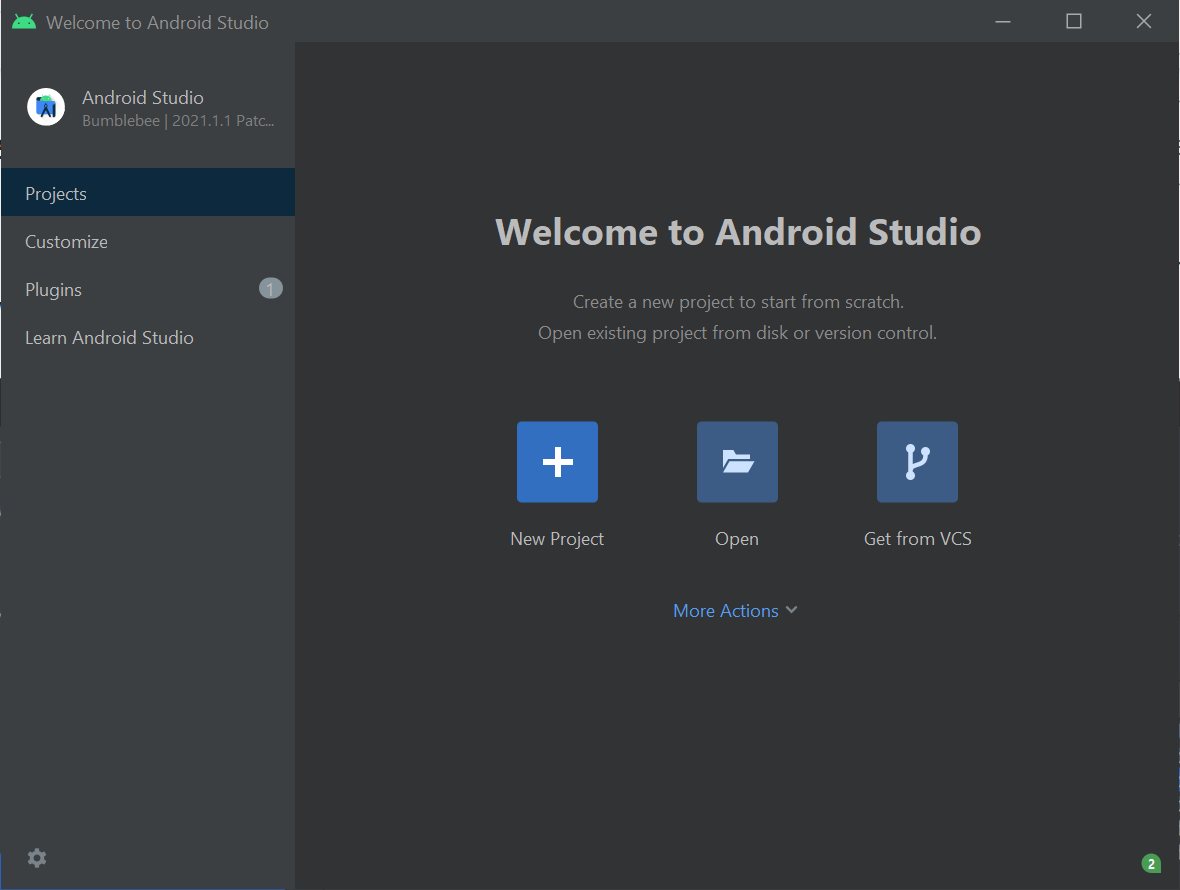The image size is (1180, 890).
Task: Click the Android Studio logo avatar
Action: 46,107
